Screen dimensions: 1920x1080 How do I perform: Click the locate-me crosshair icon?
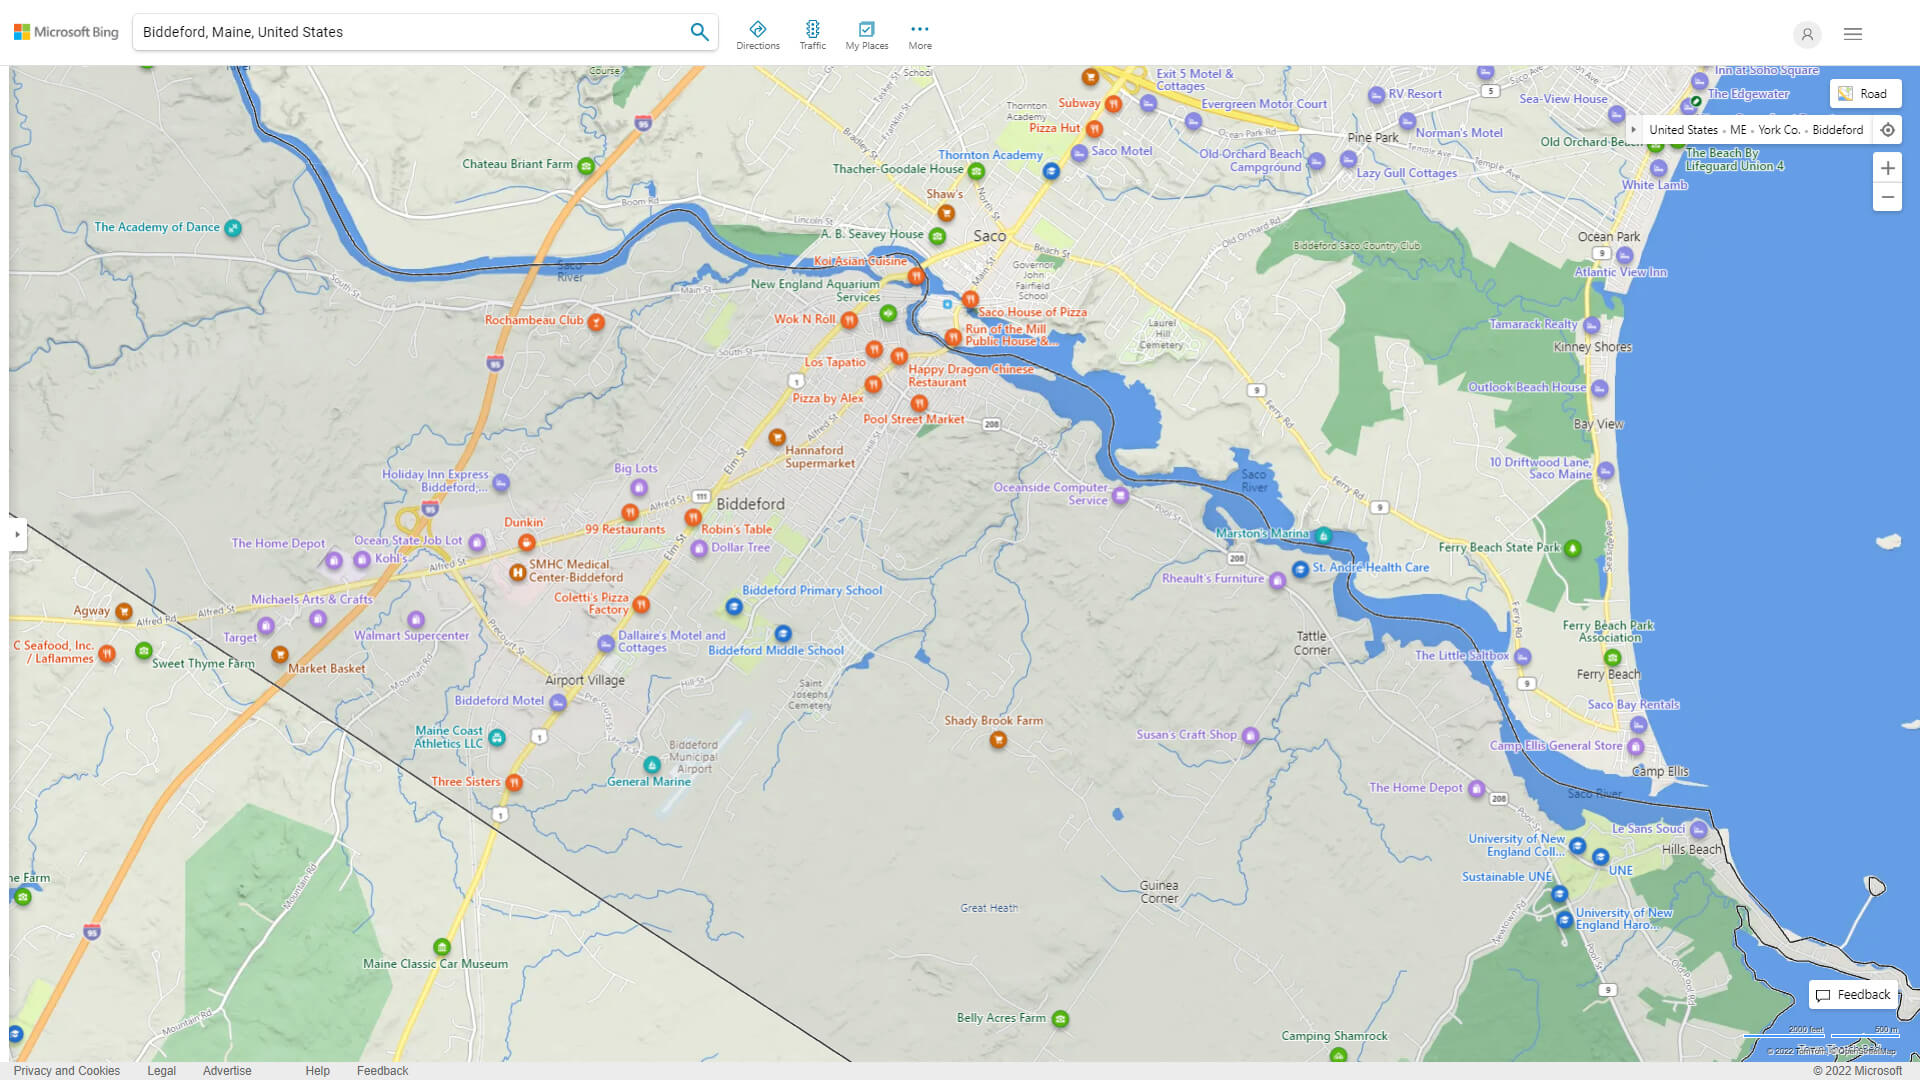(1888, 129)
